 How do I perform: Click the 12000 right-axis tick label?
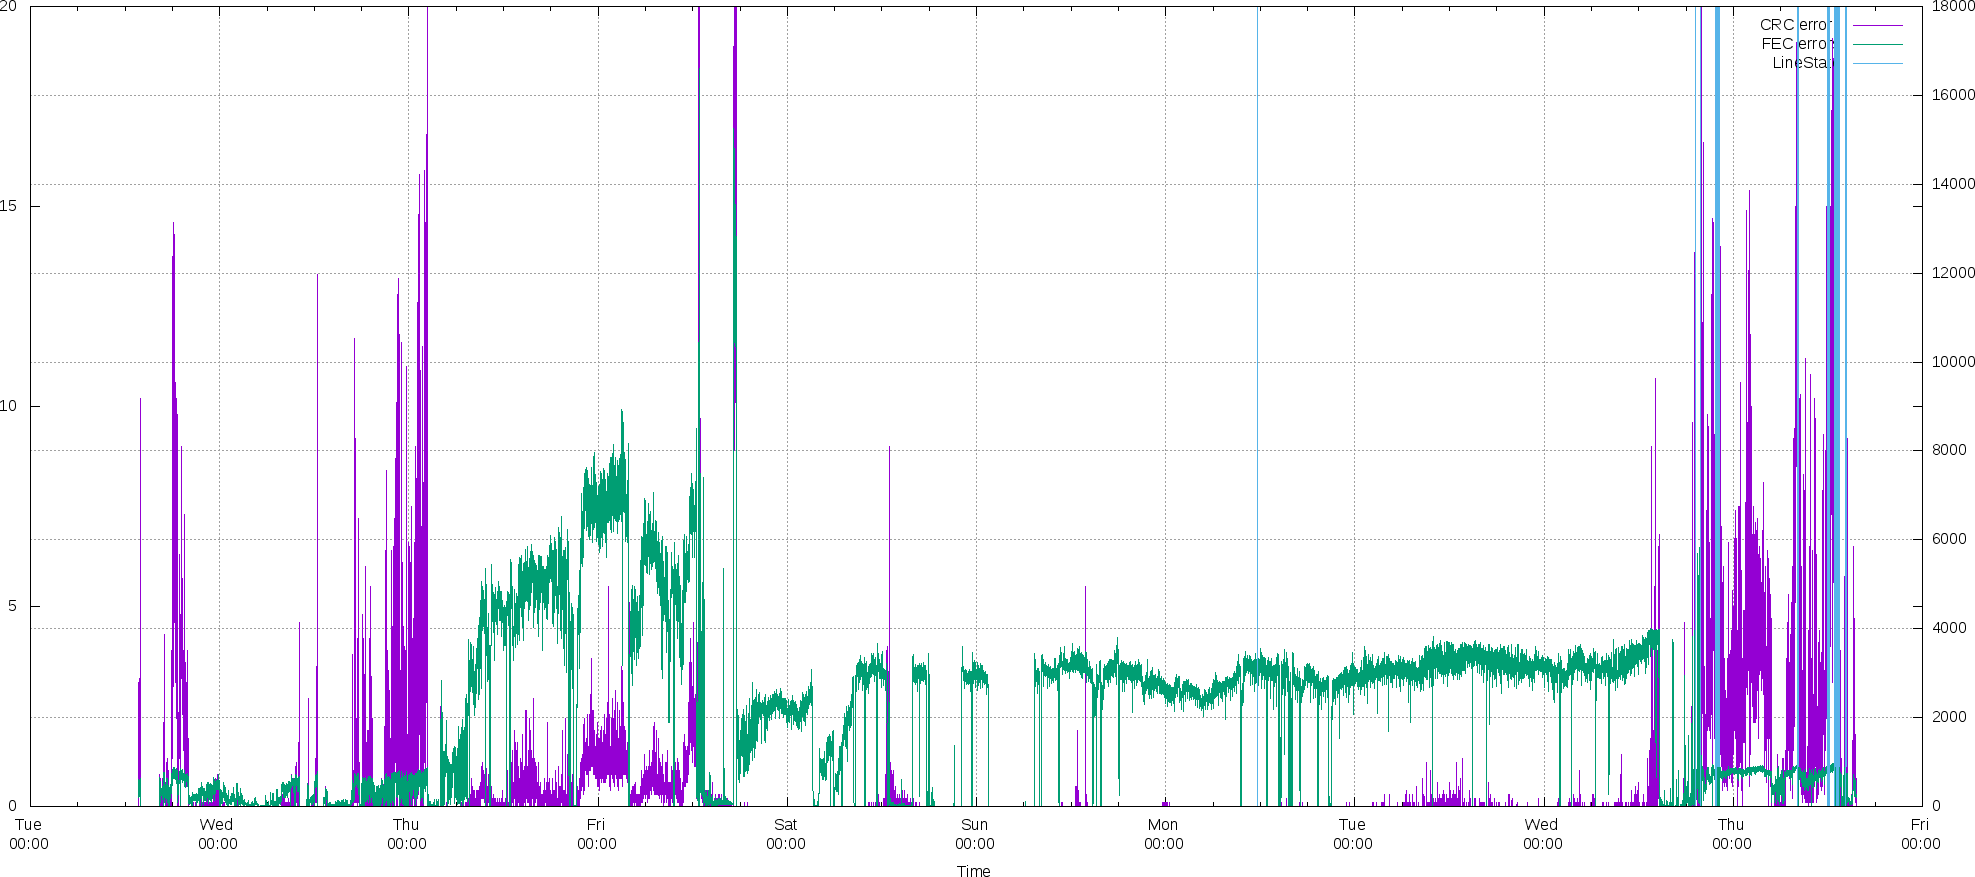point(1953,273)
